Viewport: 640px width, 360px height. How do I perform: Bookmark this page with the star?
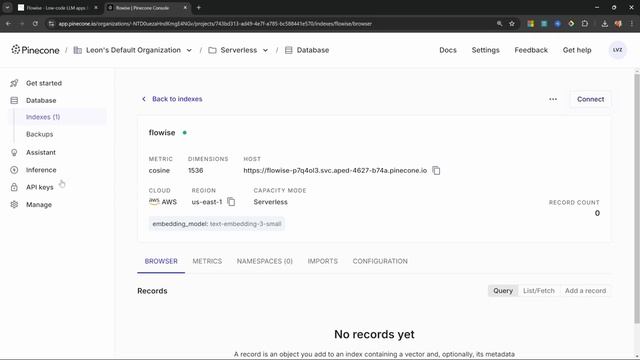click(512, 24)
